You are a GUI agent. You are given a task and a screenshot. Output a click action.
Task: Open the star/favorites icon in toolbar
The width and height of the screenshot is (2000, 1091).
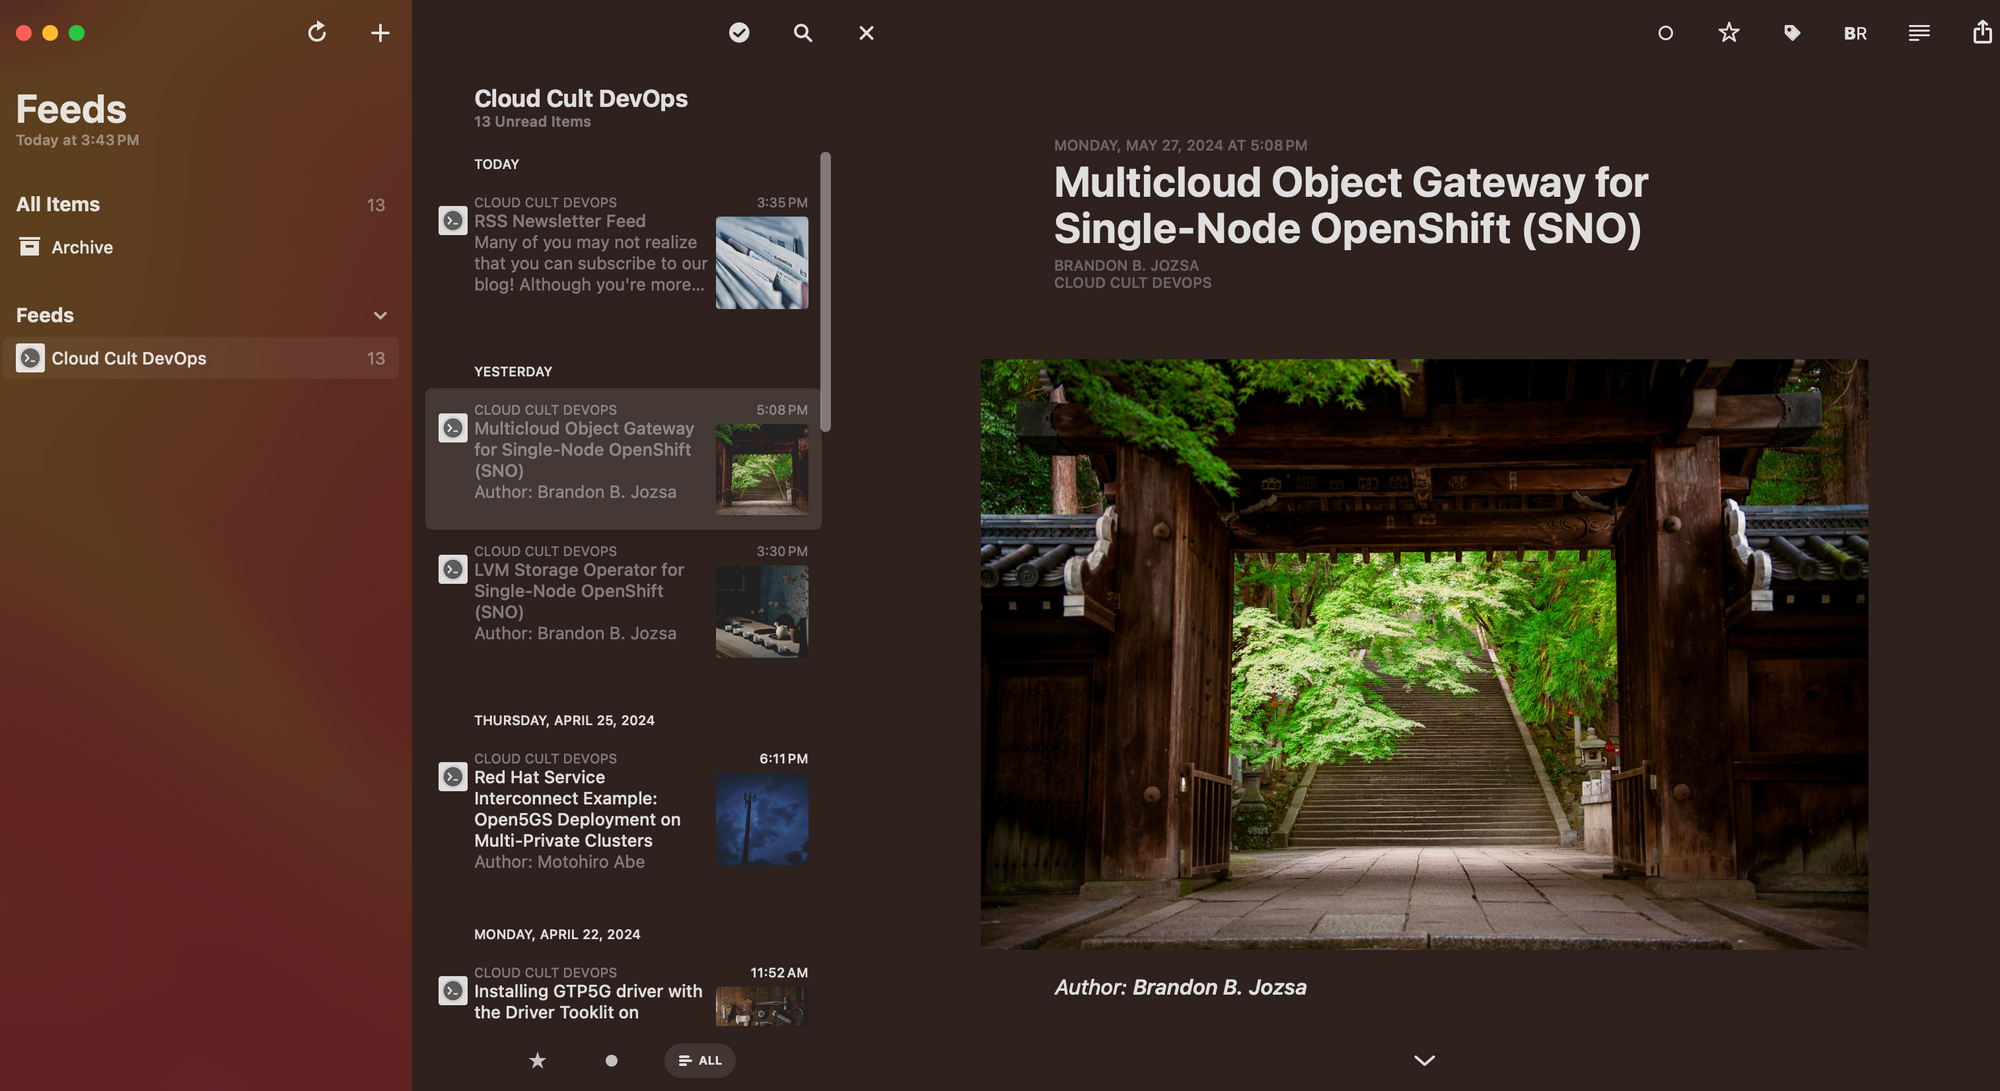(x=1729, y=34)
